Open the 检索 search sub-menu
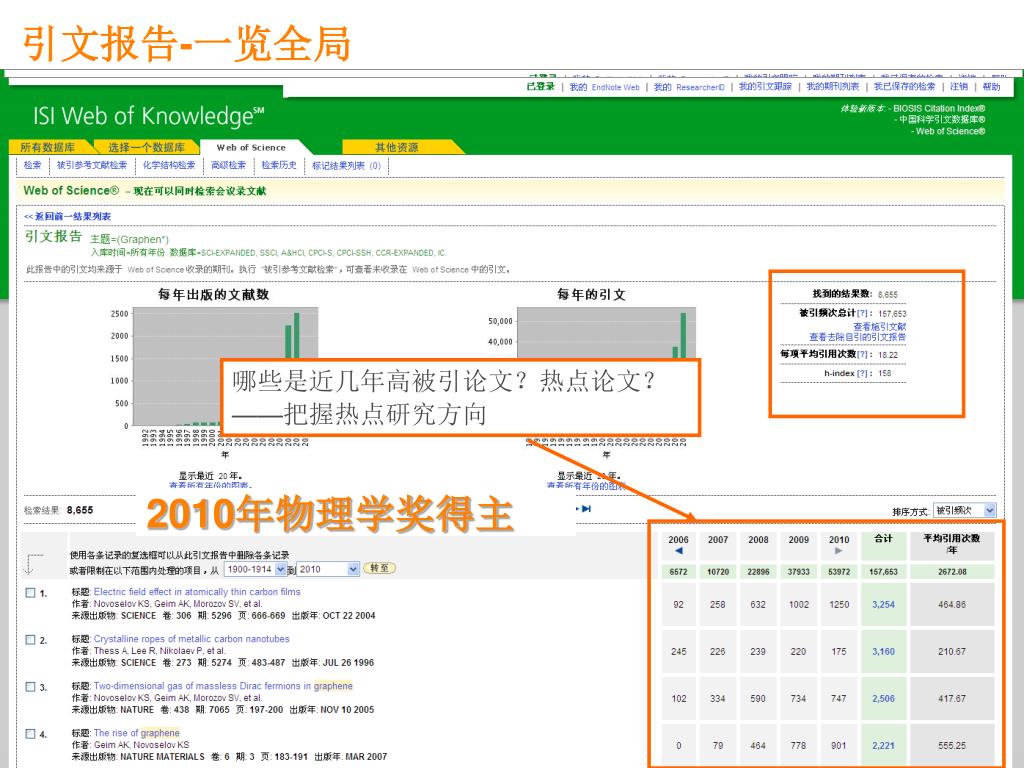The width and height of the screenshot is (1024, 768). [x=33, y=165]
